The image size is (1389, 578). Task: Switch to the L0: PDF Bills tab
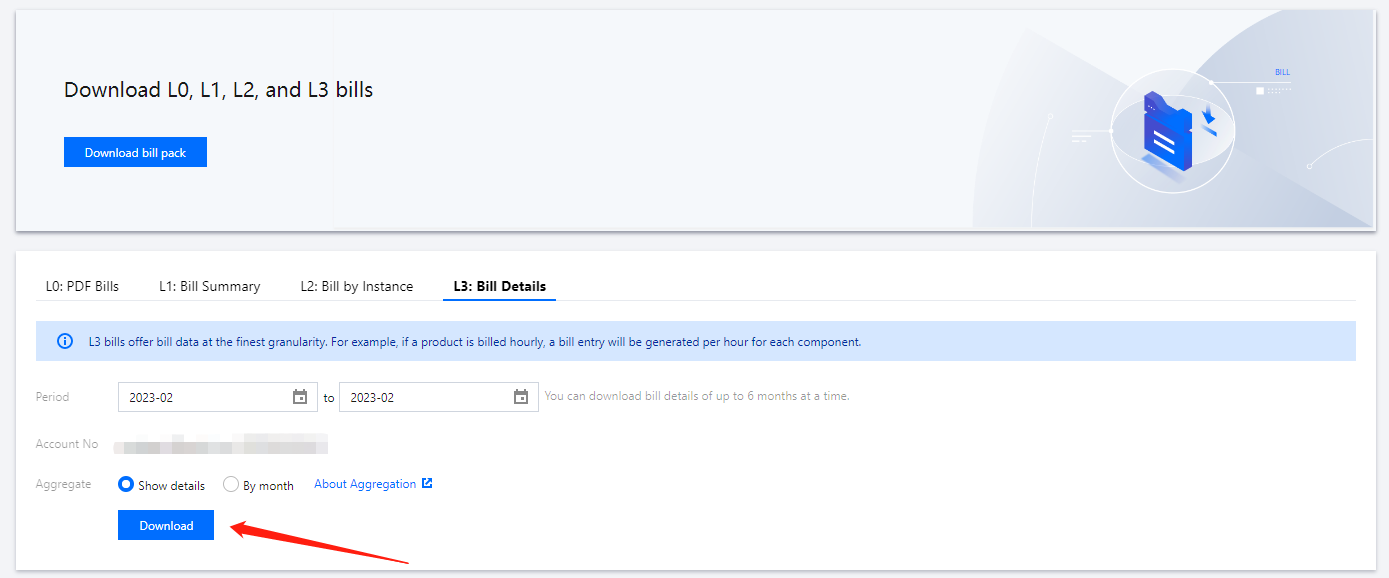pos(82,286)
